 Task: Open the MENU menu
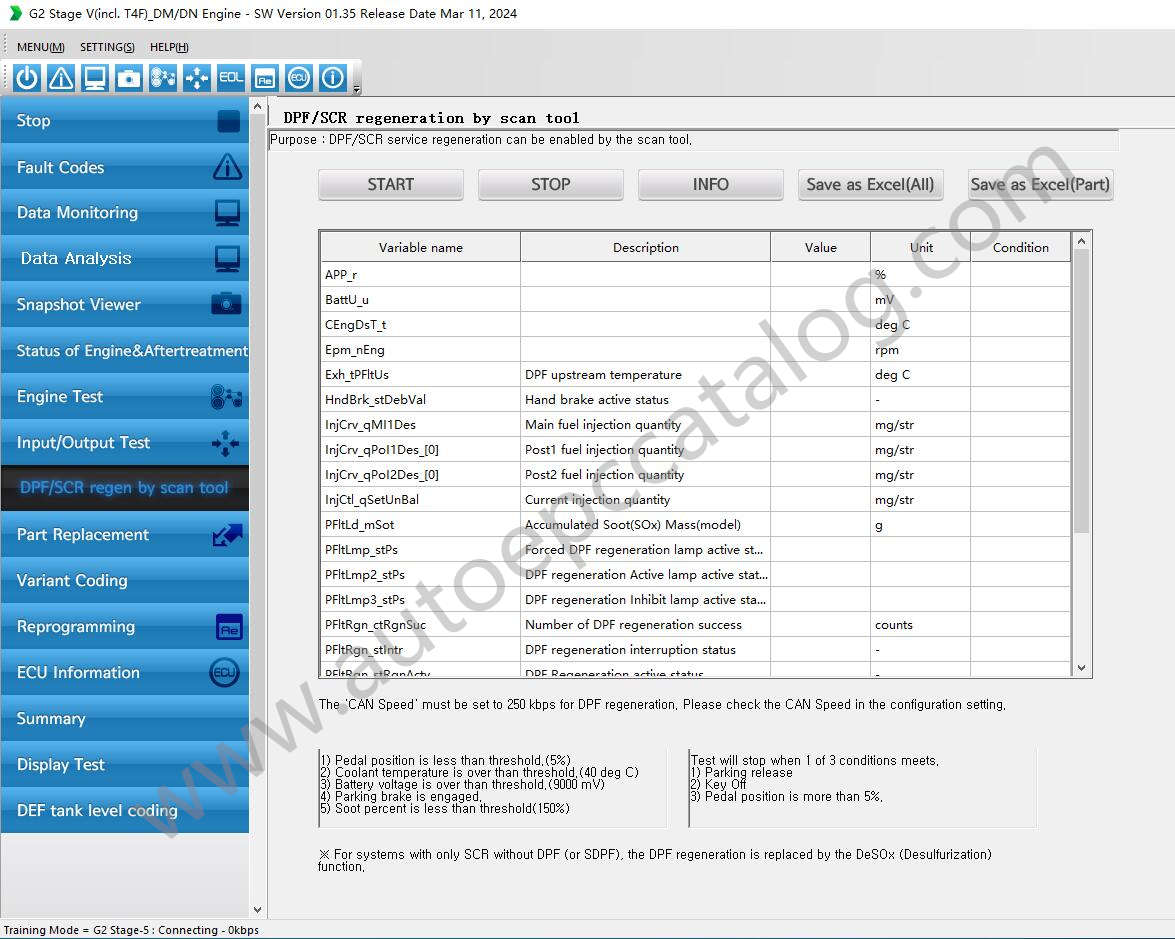click(39, 47)
